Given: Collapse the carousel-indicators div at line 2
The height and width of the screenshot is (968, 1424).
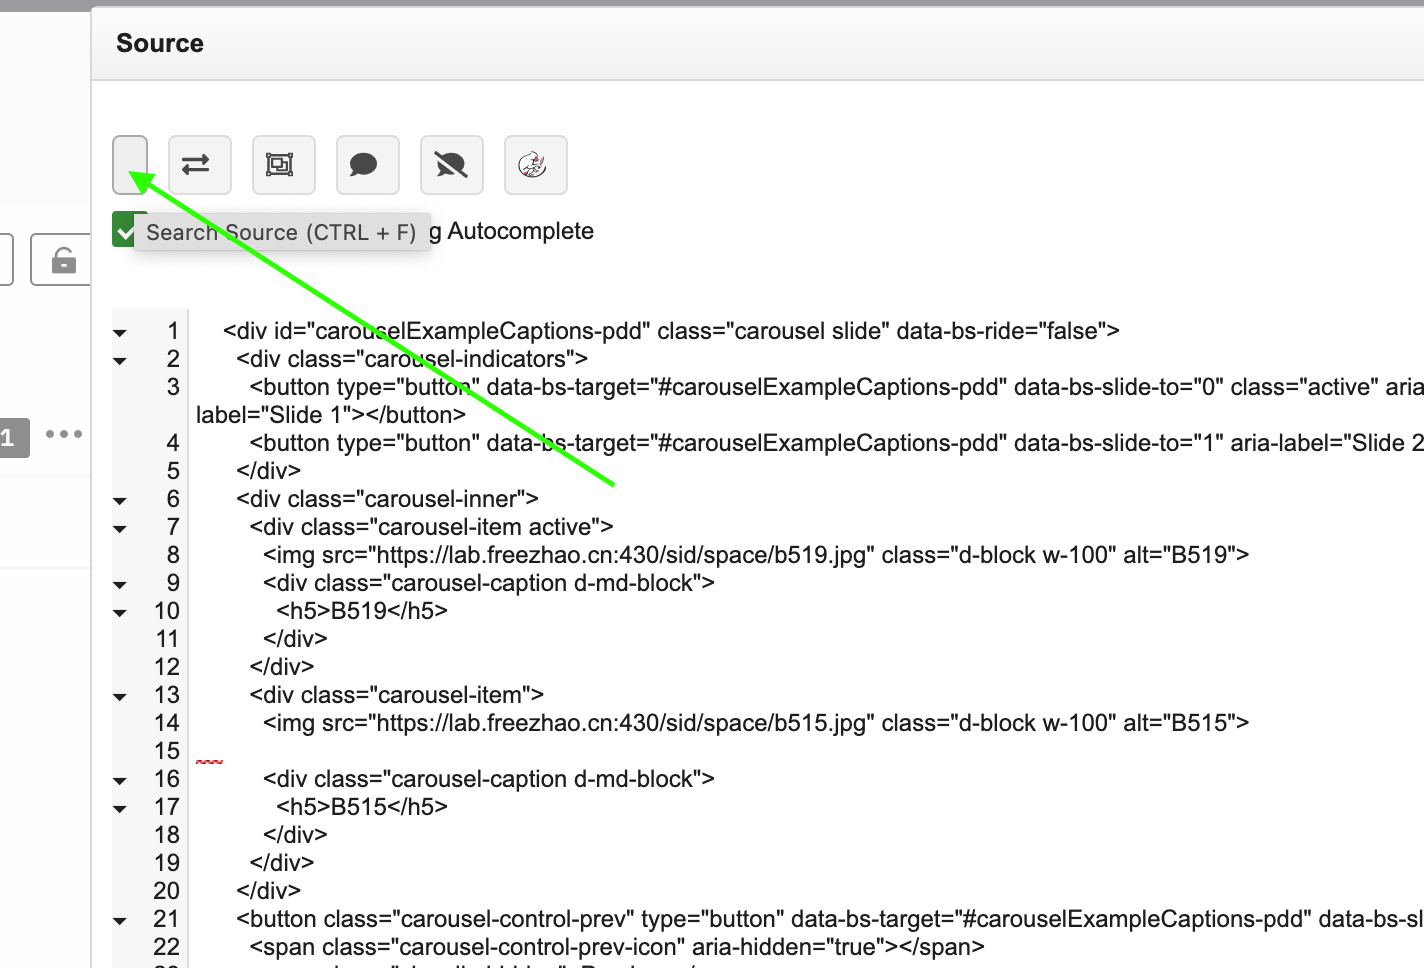Looking at the screenshot, I should tap(120, 360).
